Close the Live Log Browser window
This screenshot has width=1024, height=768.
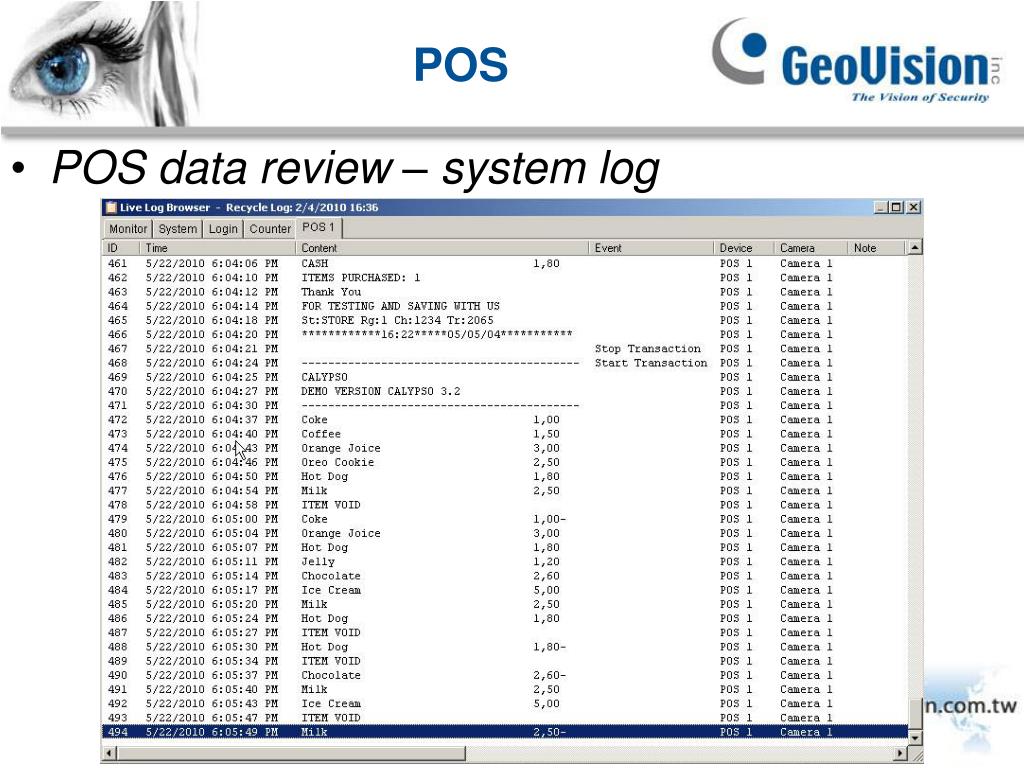pyautogui.click(x=913, y=208)
